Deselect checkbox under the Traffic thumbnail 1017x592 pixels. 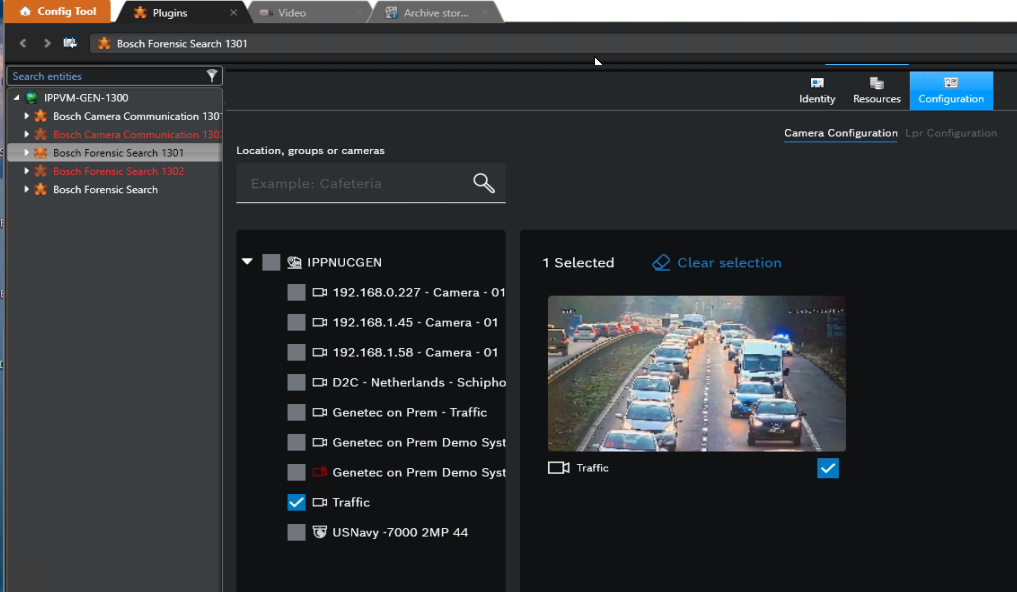click(828, 468)
